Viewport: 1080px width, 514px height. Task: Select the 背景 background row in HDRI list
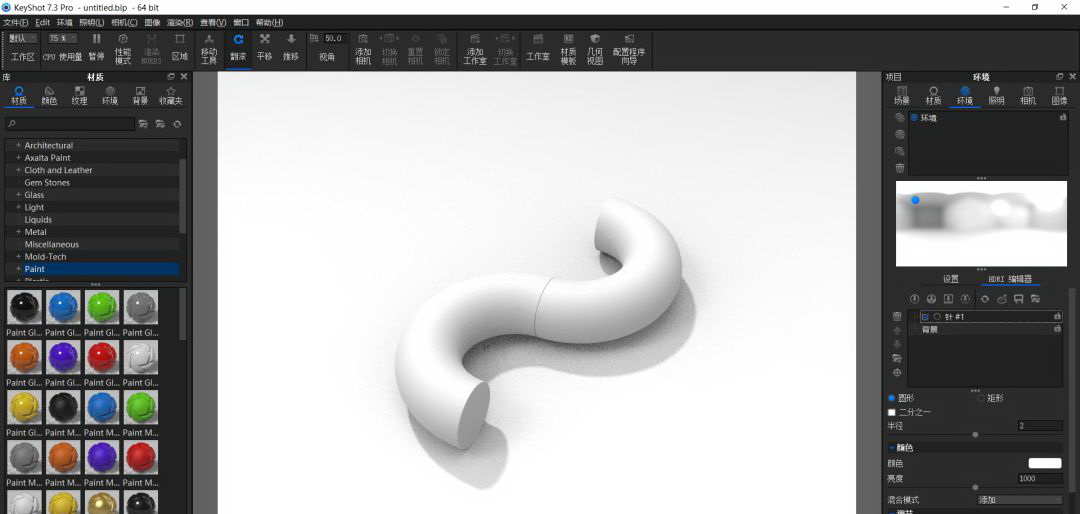coord(986,329)
